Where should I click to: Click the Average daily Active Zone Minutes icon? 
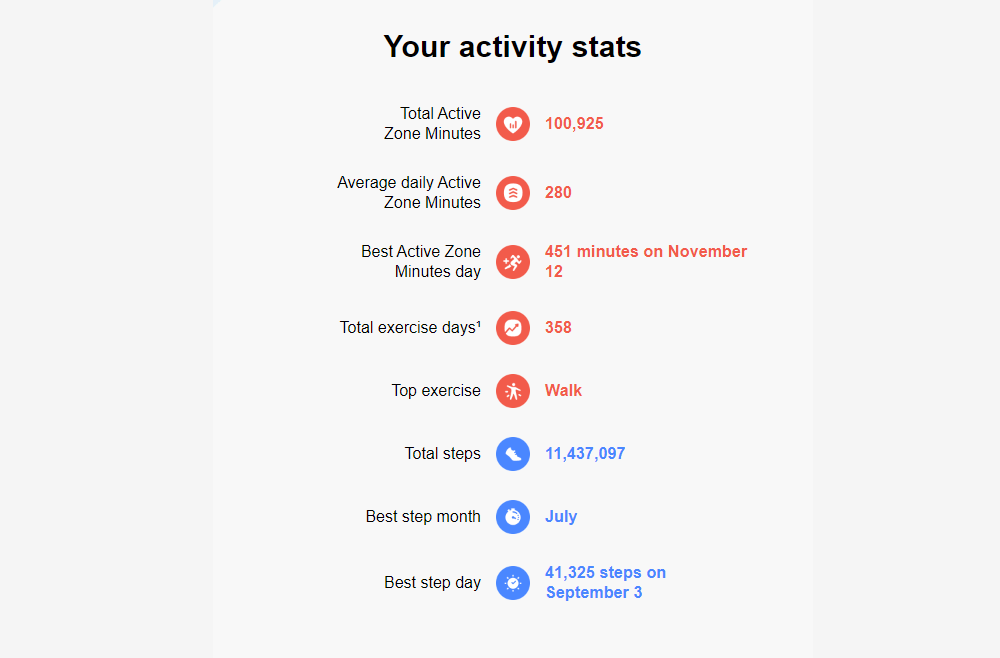click(513, 193)
